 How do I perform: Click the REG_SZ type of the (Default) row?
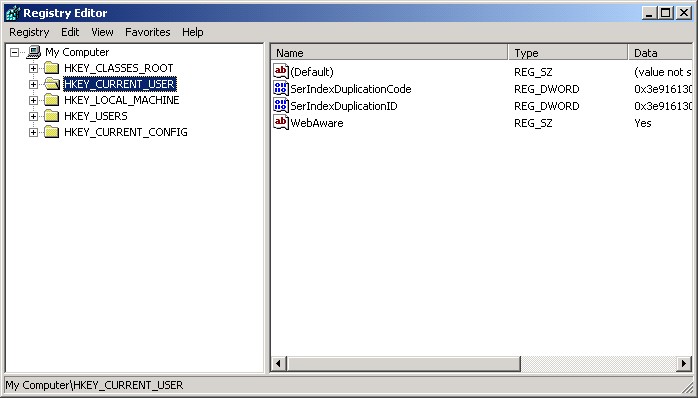(533, 72)
